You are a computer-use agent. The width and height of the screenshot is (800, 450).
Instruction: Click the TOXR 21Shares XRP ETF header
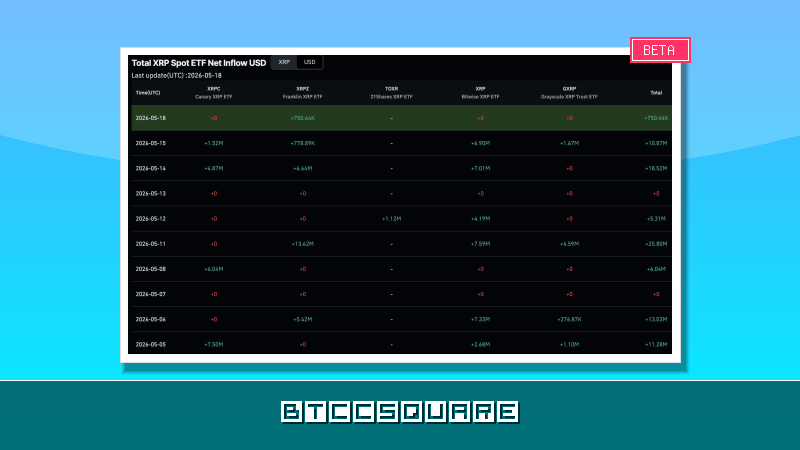point(391,93)
